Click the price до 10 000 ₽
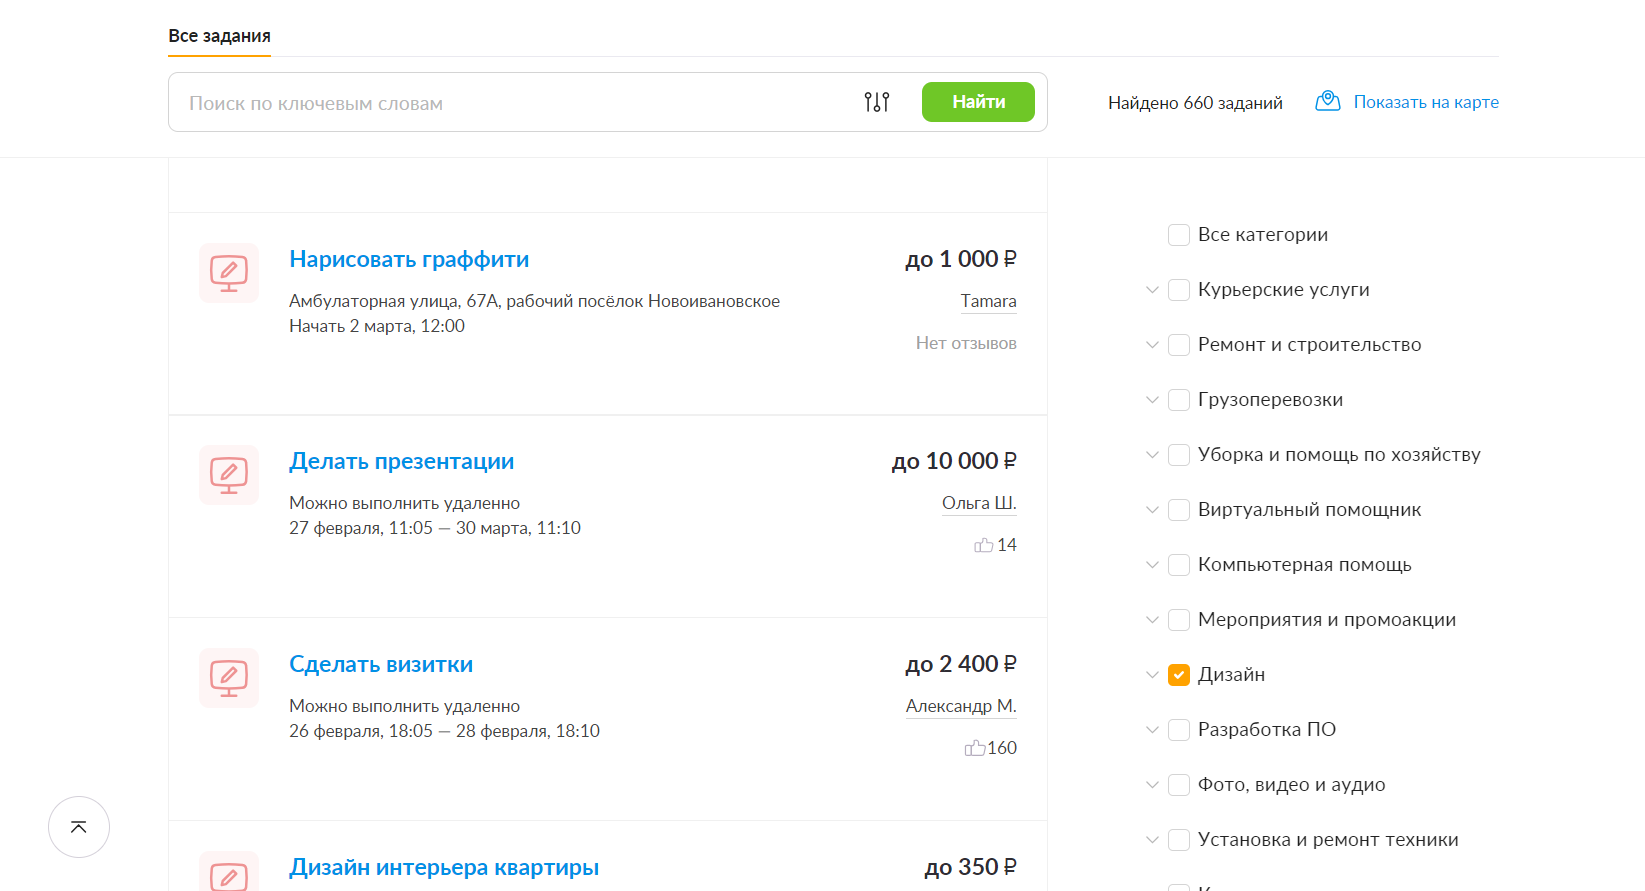This screenshot has height=891, width=1645. pos(954,461)
